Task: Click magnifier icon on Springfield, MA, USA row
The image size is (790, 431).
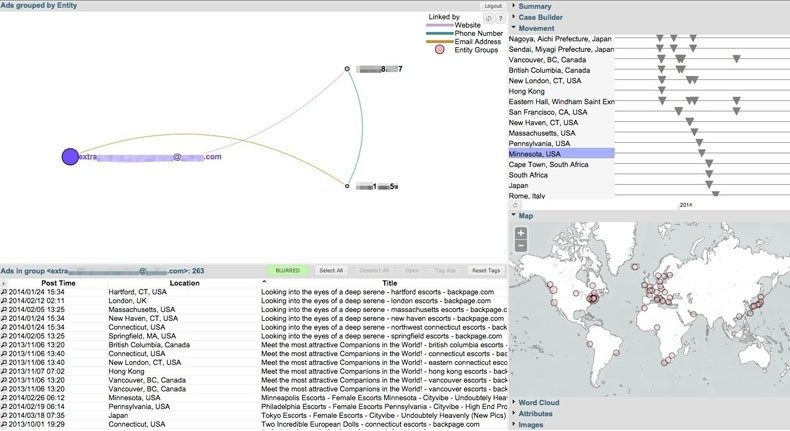Action: tap(4, 336)
